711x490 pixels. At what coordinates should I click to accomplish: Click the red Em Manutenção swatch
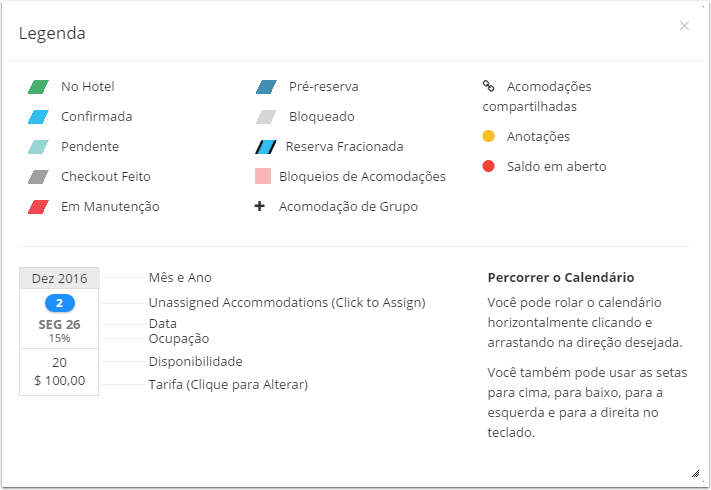39,207
